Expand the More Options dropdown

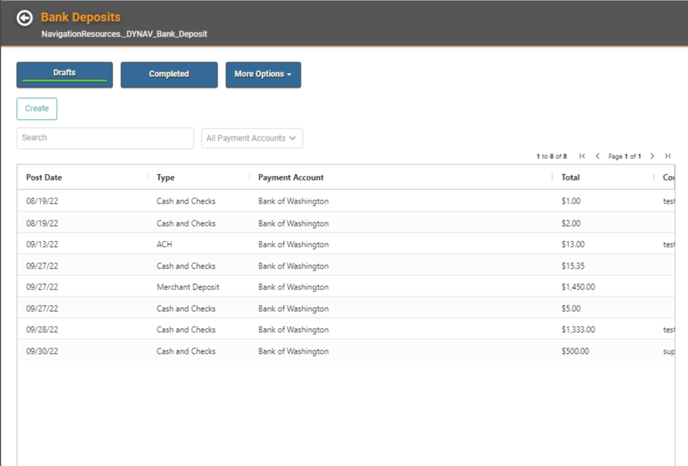tap(263, 74)
